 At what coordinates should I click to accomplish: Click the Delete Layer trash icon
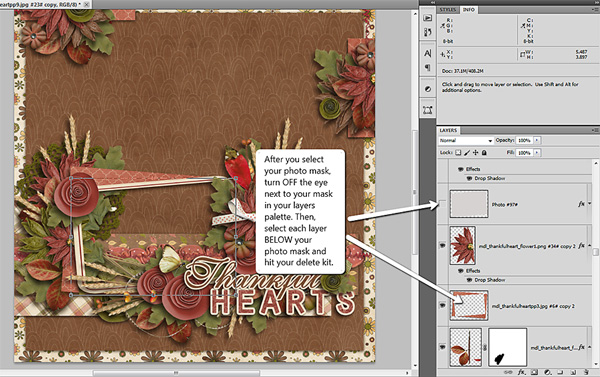tap(586, 372)
